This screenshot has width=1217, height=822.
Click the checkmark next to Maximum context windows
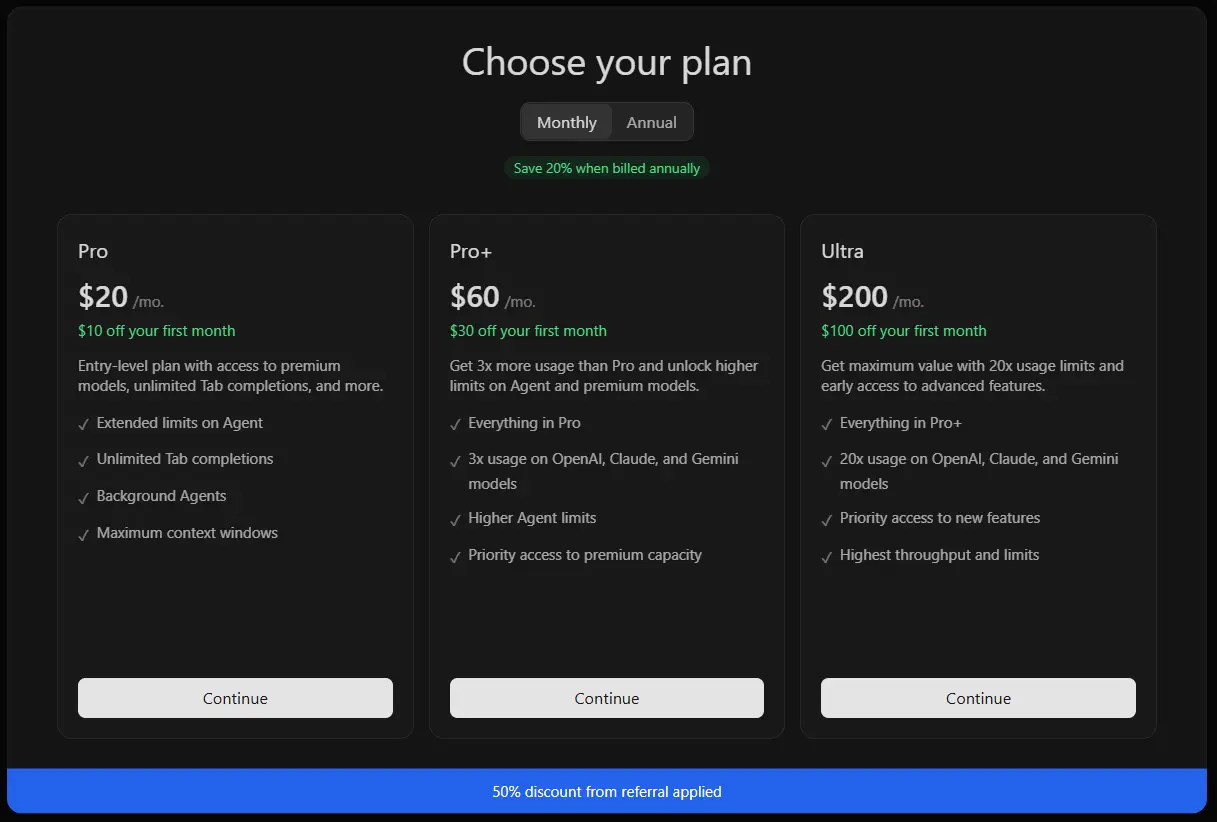click(x=84, y=534)
